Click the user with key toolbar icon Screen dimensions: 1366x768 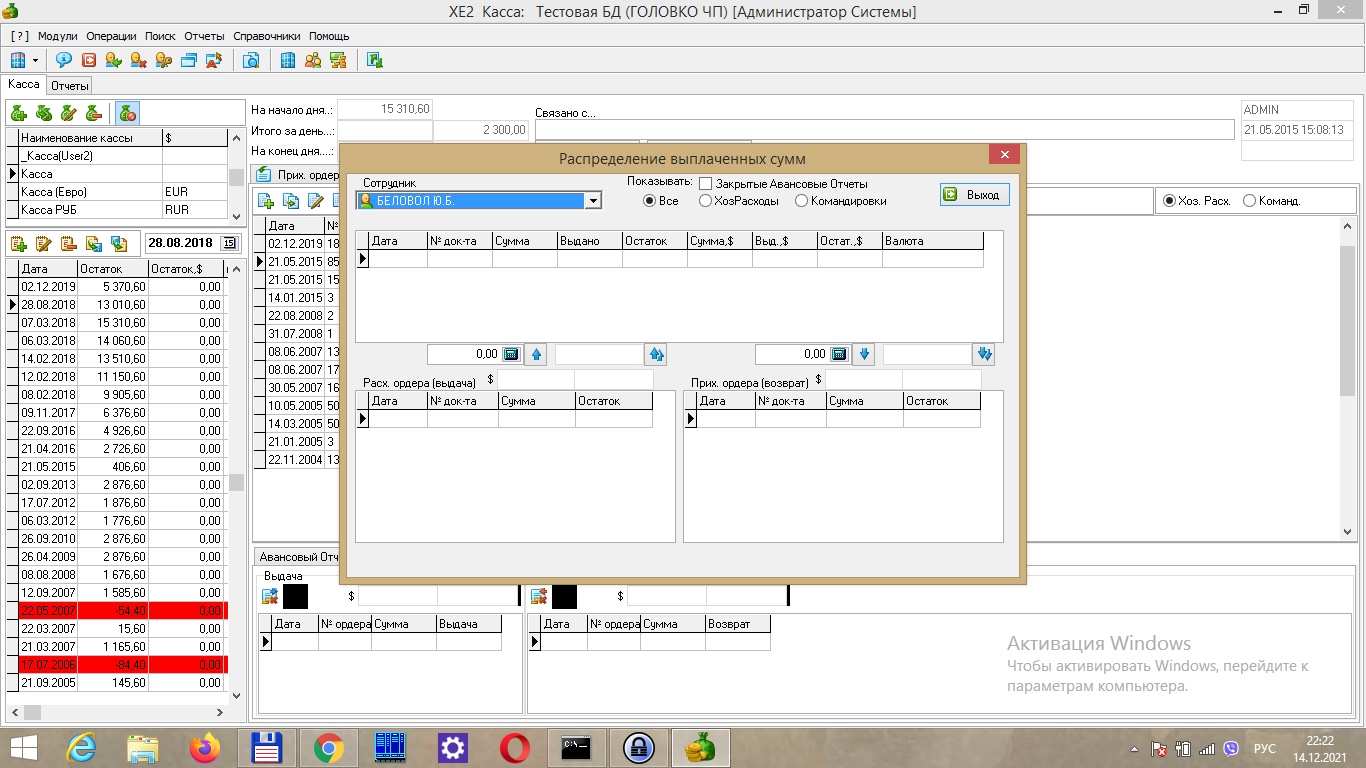pos(163,60)
